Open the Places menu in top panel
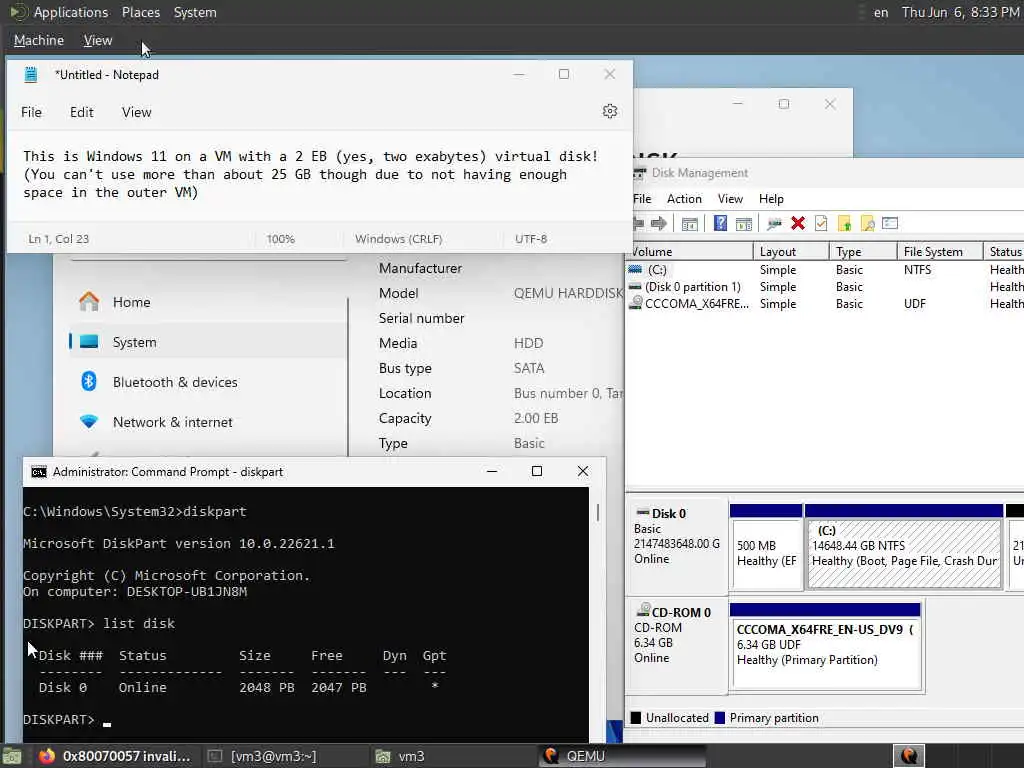The width and height of the screenshot is (1024, 768). [141, 12]
